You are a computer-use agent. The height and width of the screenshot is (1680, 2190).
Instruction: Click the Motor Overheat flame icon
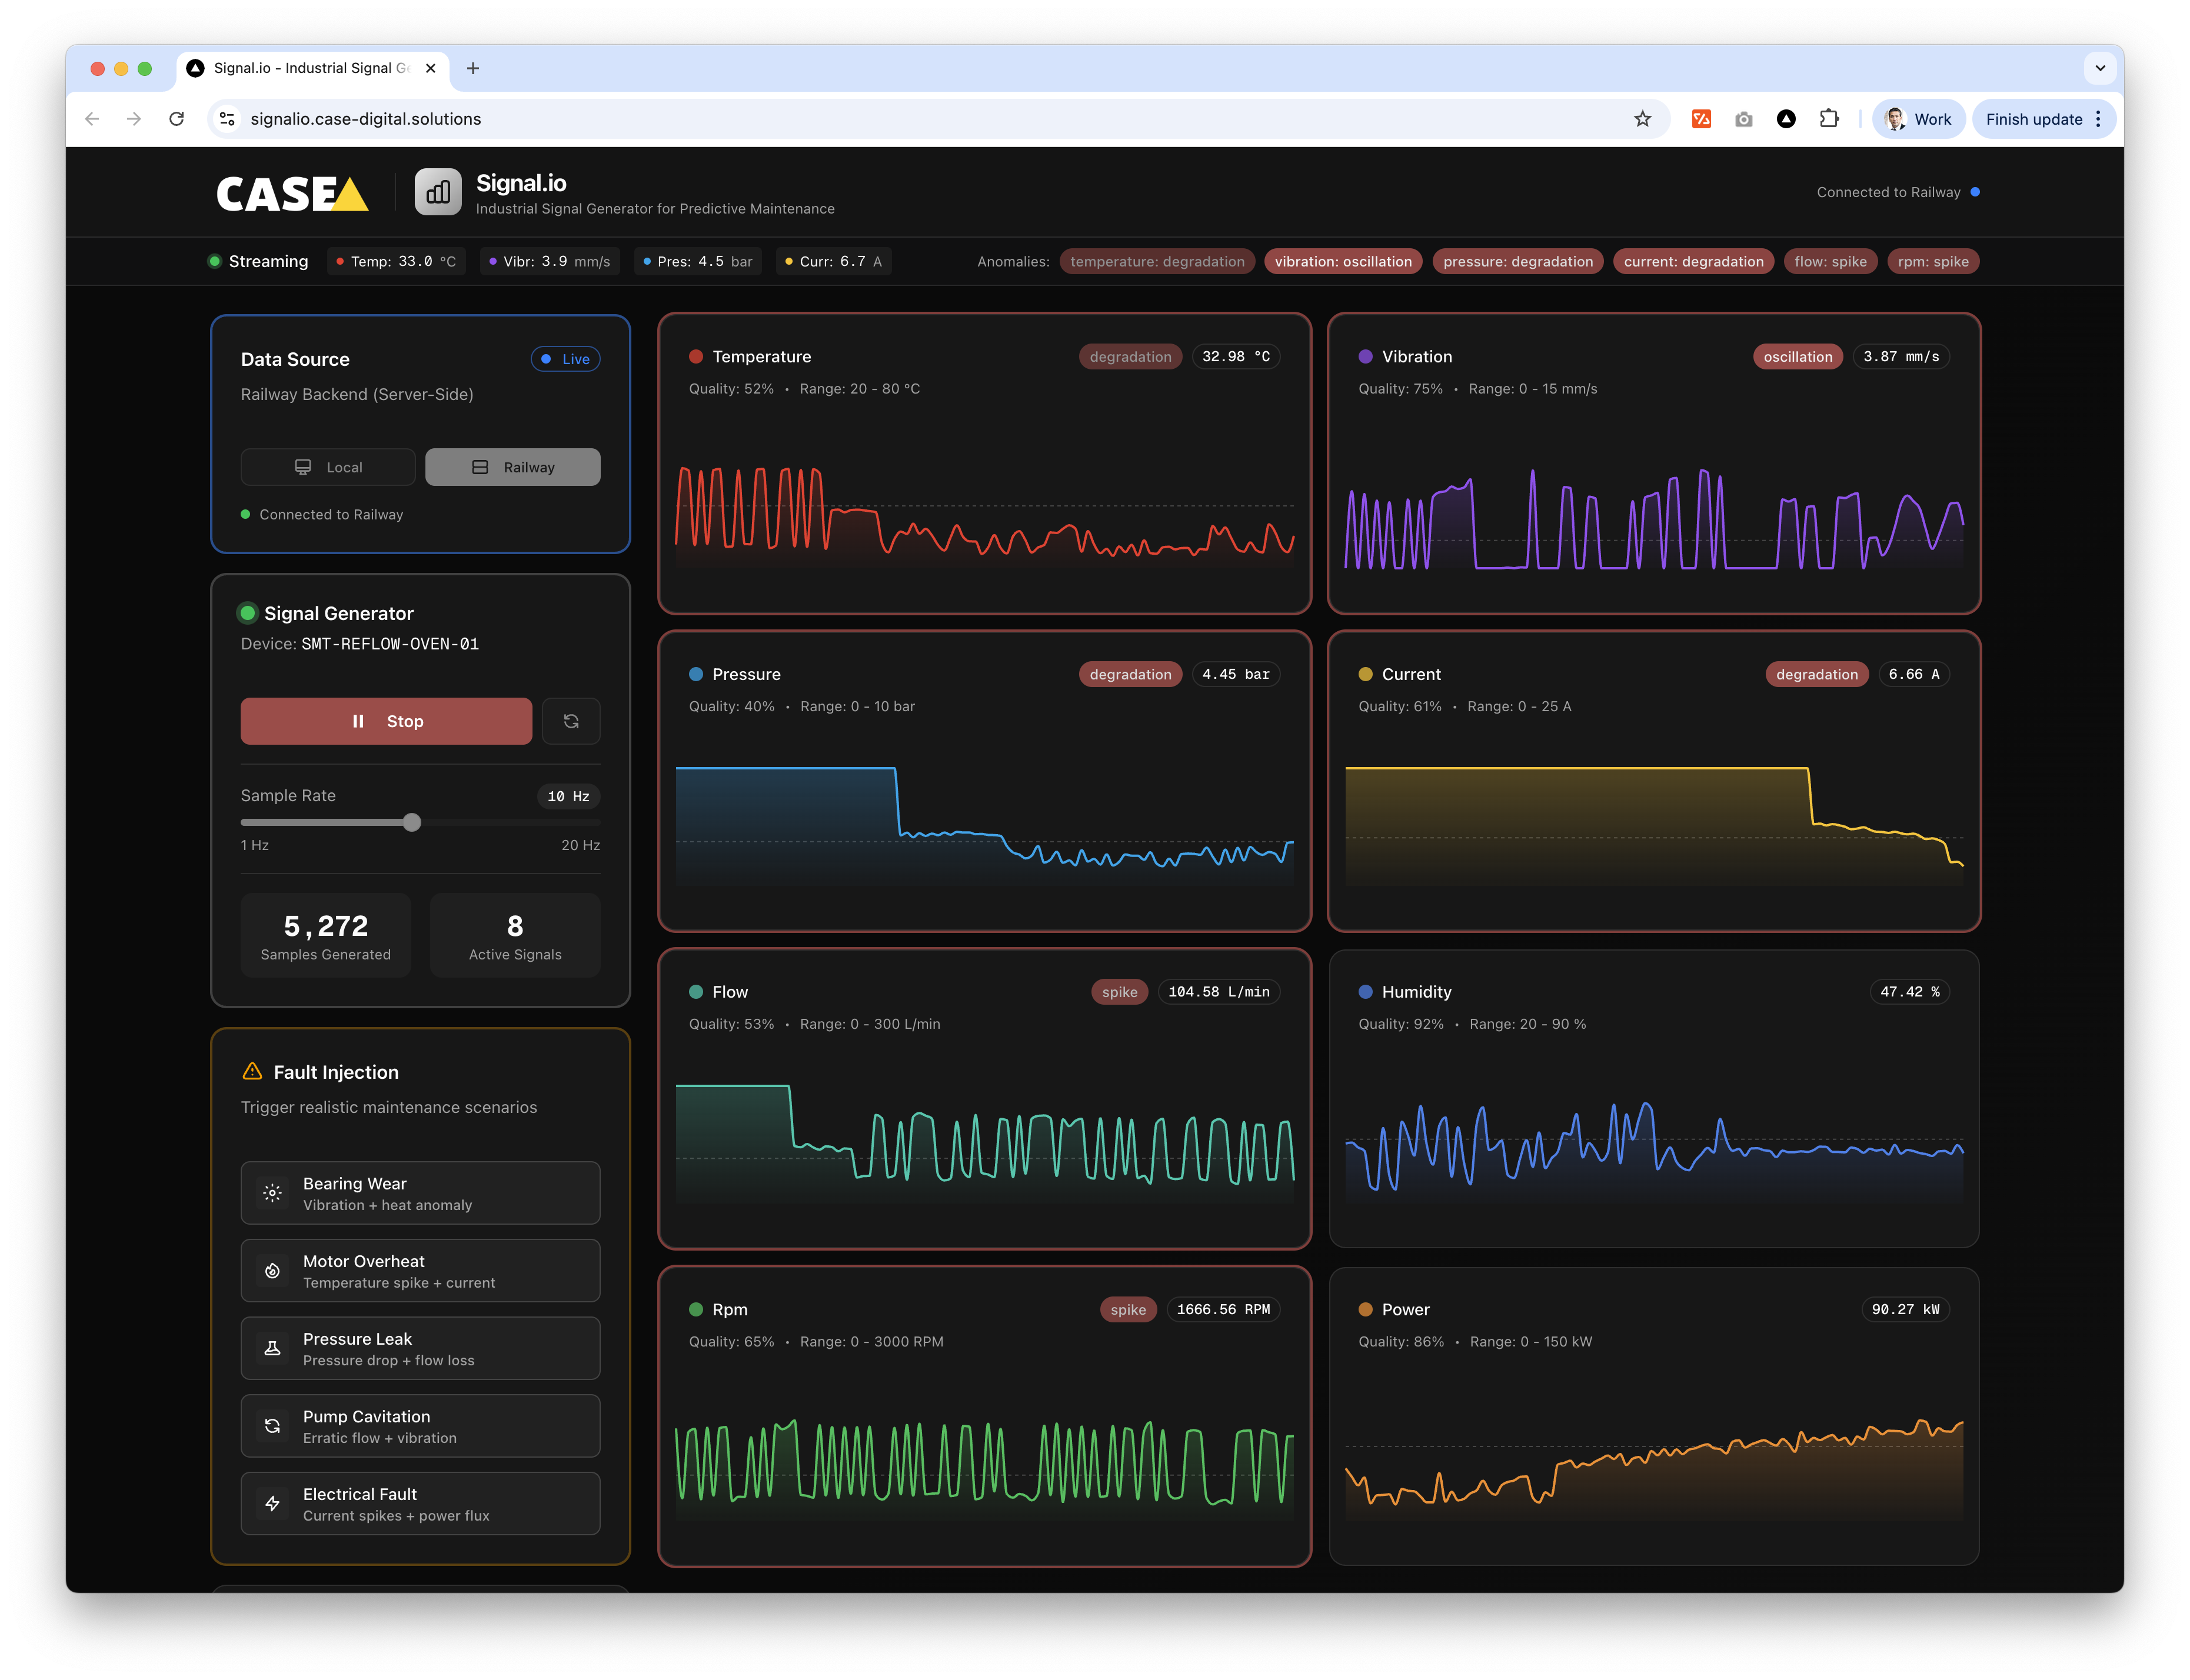click(x=272, y=1270)
